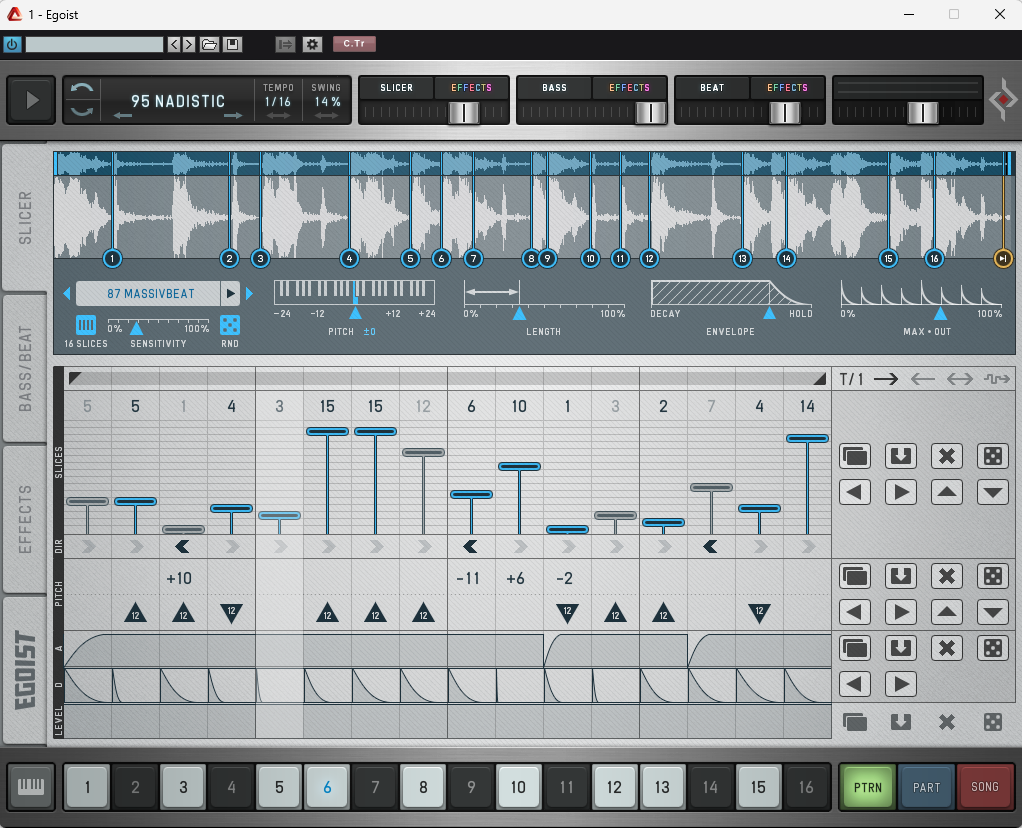Screen dimensions: 1022x828
Task: Shift slices up with arrow button
Action: (946, 492)
